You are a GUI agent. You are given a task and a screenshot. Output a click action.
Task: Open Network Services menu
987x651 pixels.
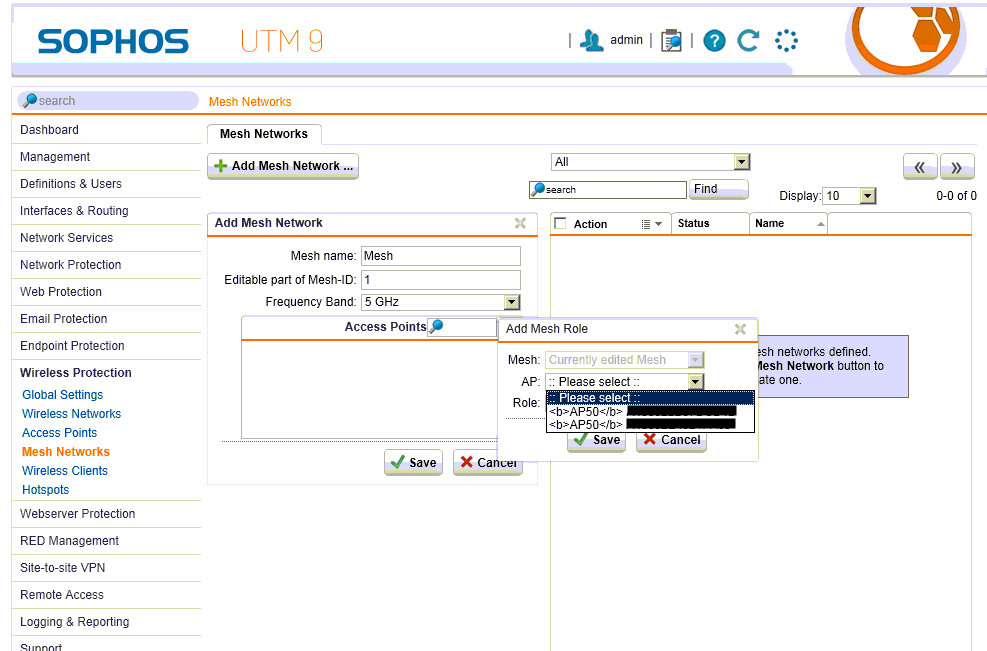click(x=66, y=238)
